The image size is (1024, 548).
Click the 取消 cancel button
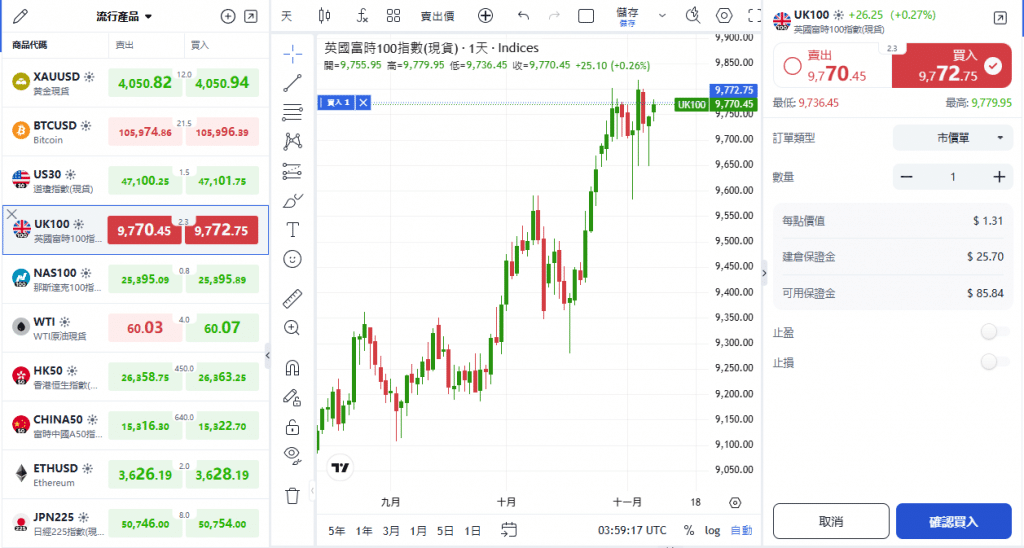click(x=831, y=521)
